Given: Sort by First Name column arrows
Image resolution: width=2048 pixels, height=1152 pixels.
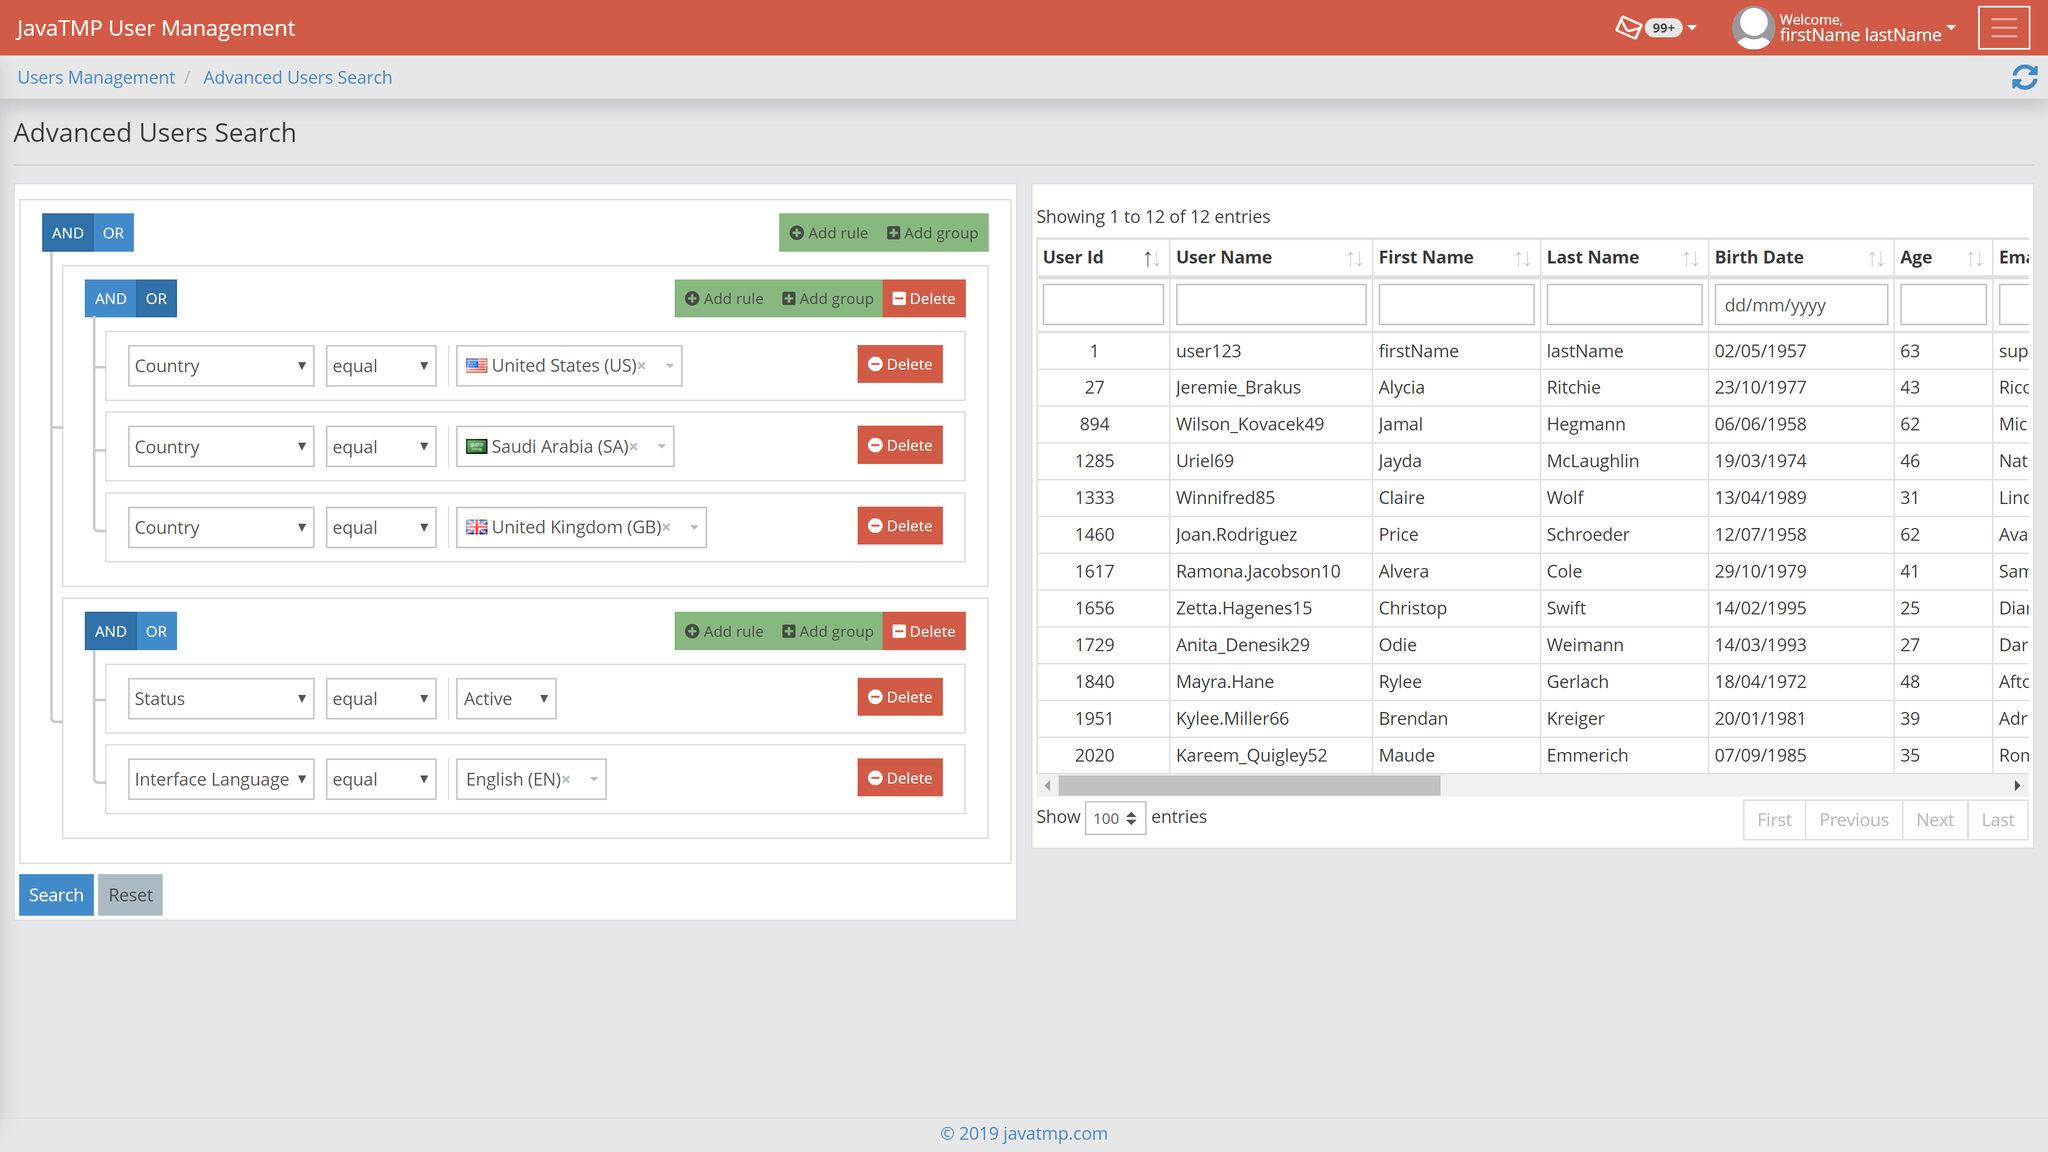Looking at the screenshot, I should [1522, 258].
